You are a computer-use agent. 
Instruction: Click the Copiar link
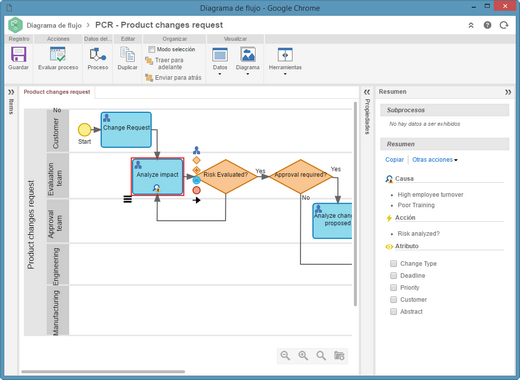[394, 160]
